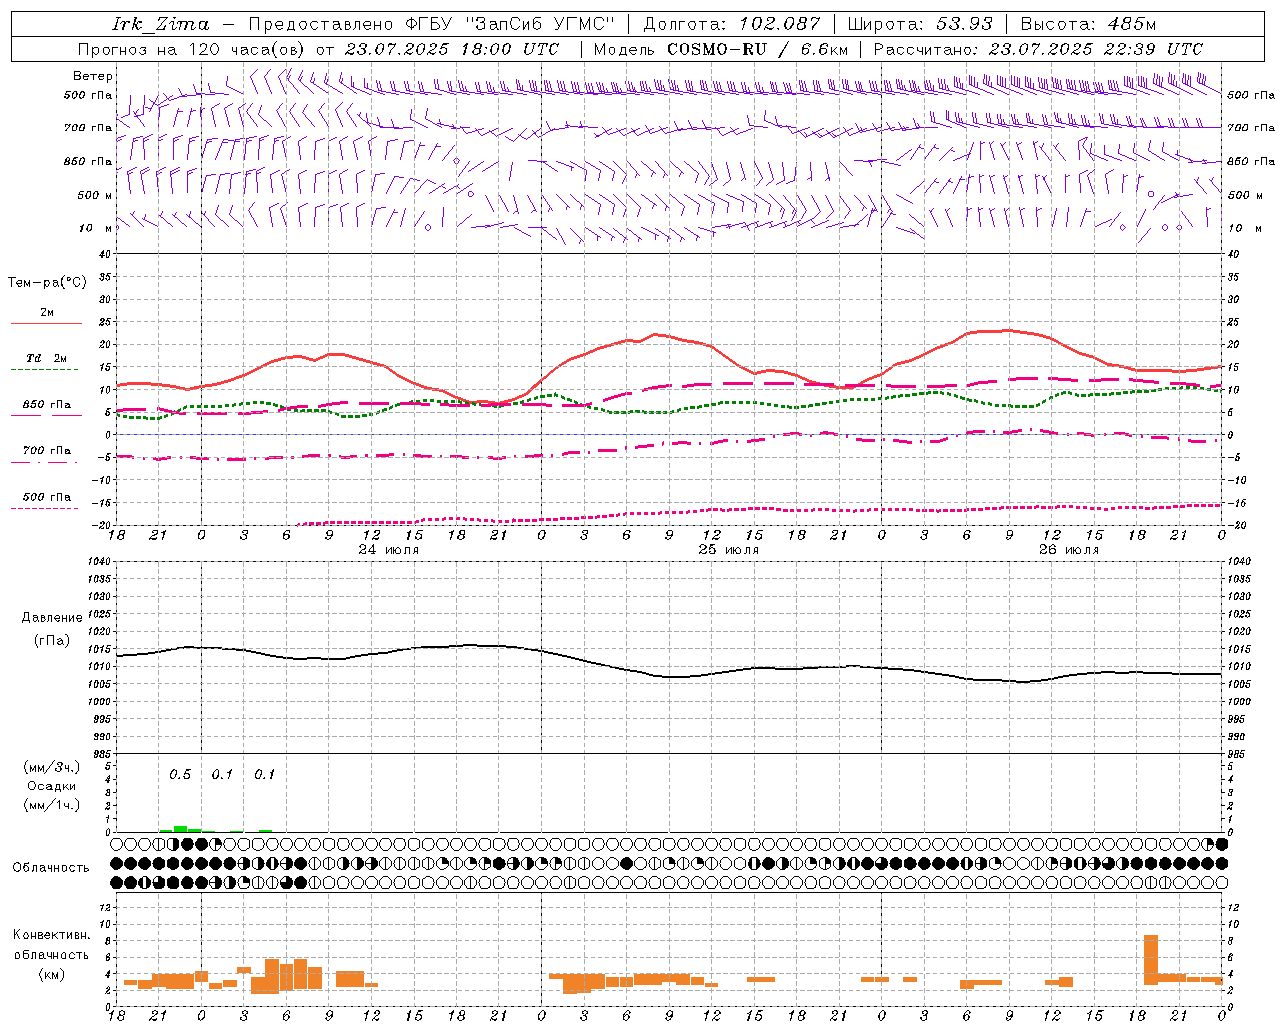Click the precipitation value '0.5'
The height and width of the screenshot is (1024, 1280).
pyautogui.click(x=180, y=775)
